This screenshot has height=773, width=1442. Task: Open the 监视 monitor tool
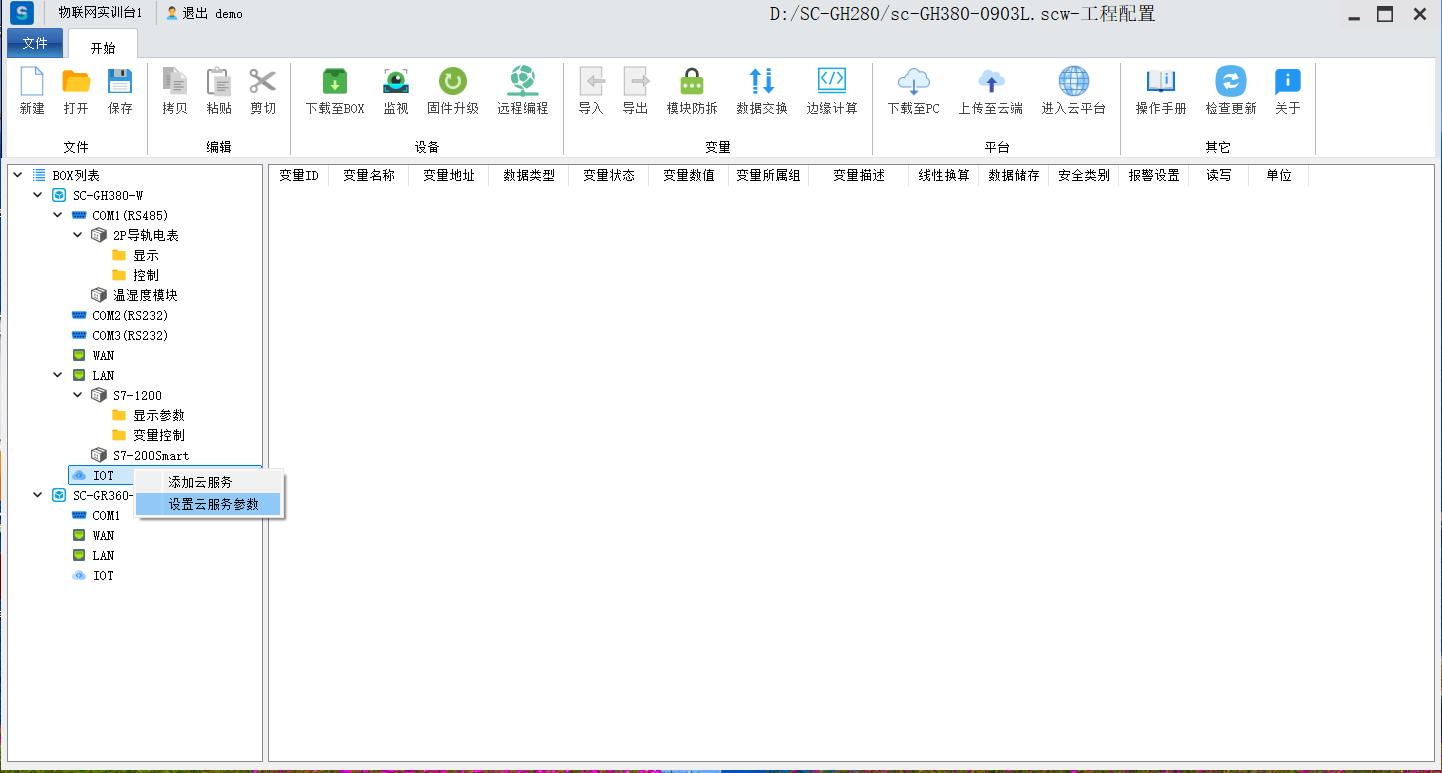pyautogui.click(x=396, y=82)
